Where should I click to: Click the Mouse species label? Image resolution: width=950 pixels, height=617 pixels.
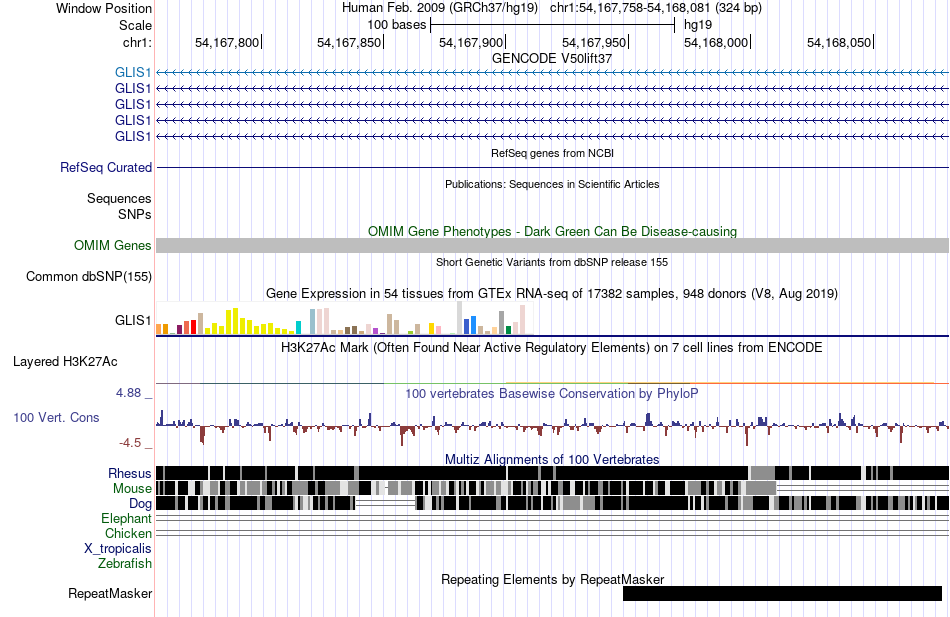pos(132,489)
